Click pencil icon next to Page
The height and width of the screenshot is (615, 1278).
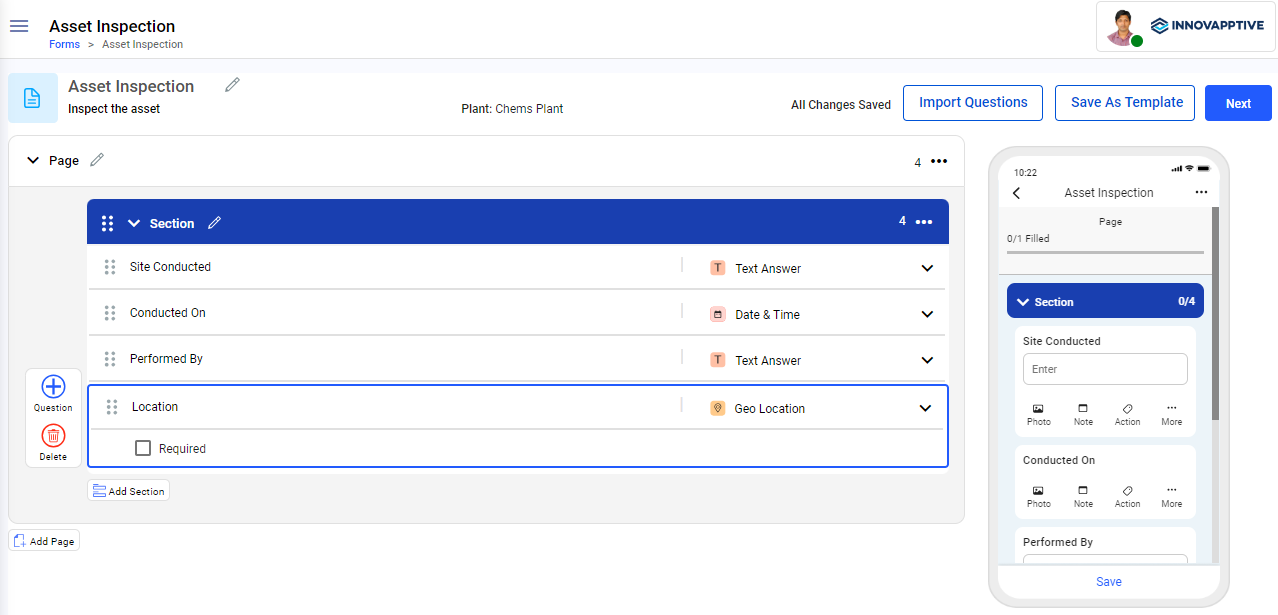coord(97,160)
